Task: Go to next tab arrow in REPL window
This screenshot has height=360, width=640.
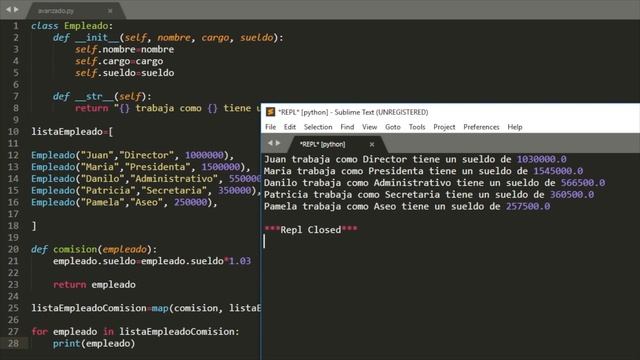Action: (x=278, y=143)
